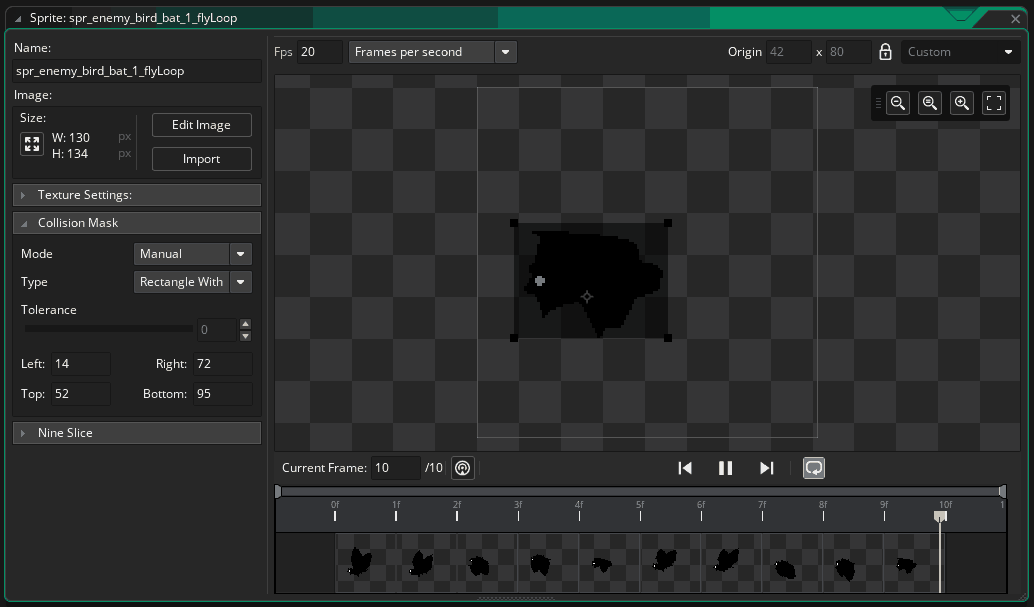This screenshot has height=607, width=1034.
Task: Click the resize sprite icon beside Size
Action: pos(32,144)
